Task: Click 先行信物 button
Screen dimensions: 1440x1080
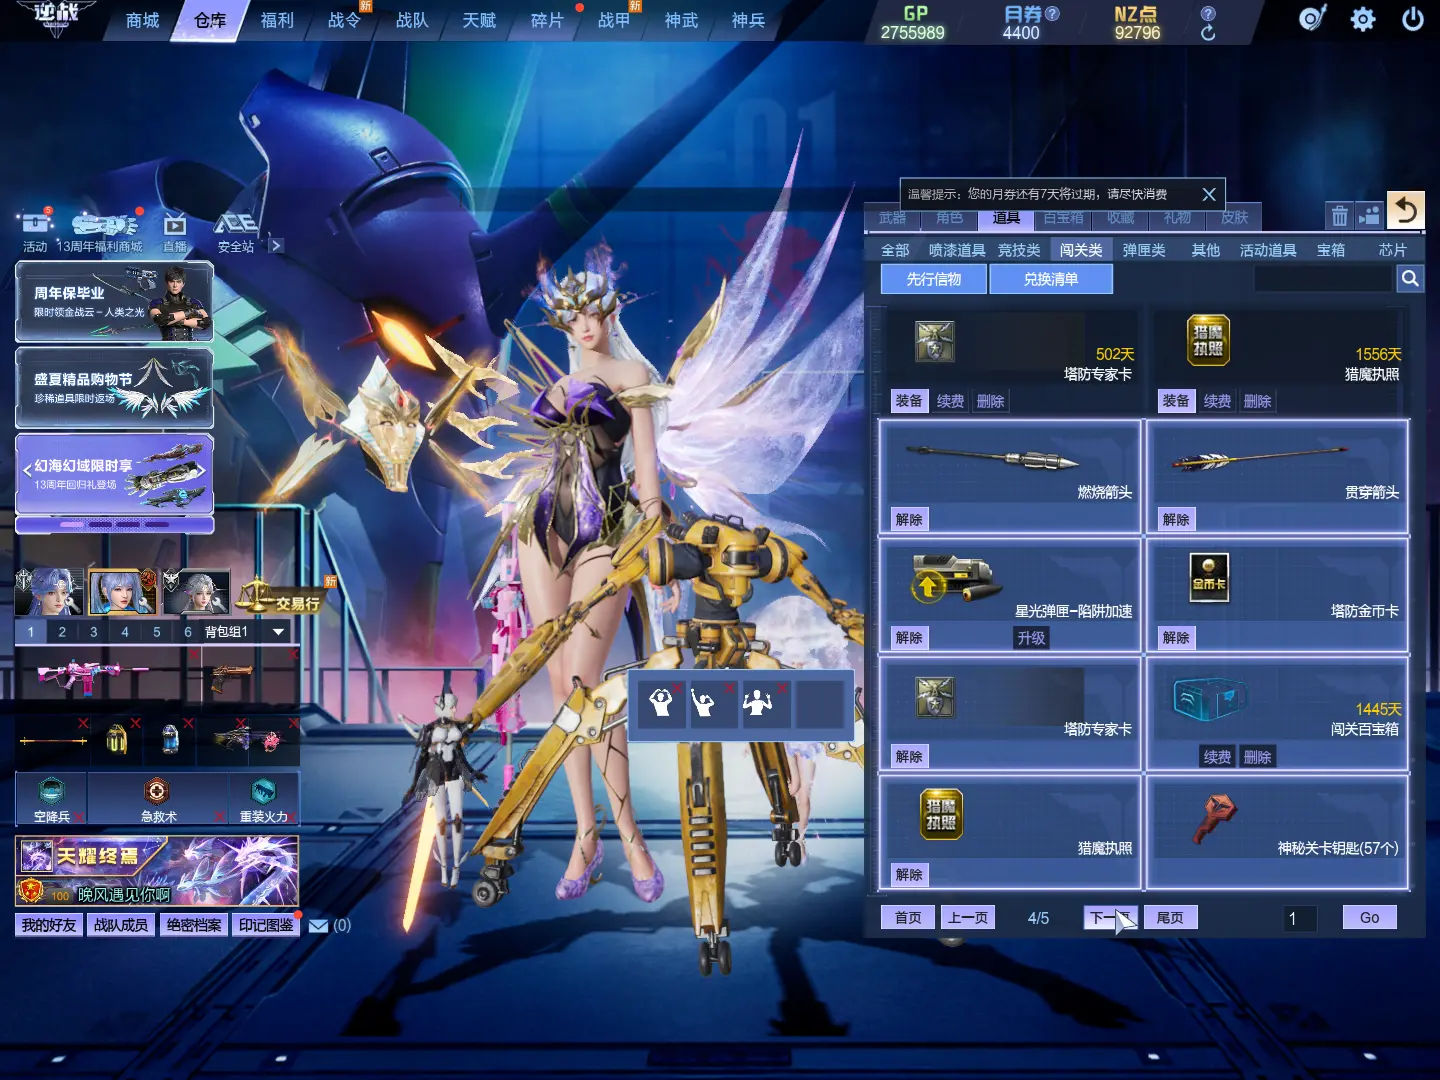Action: tap(934, 279)
